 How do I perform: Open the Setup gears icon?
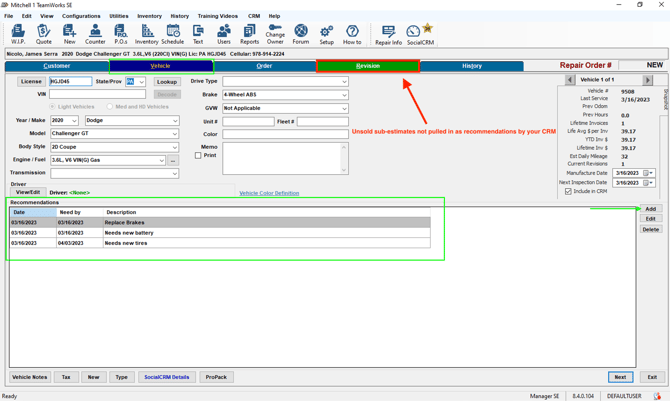(x=326, y=34)
